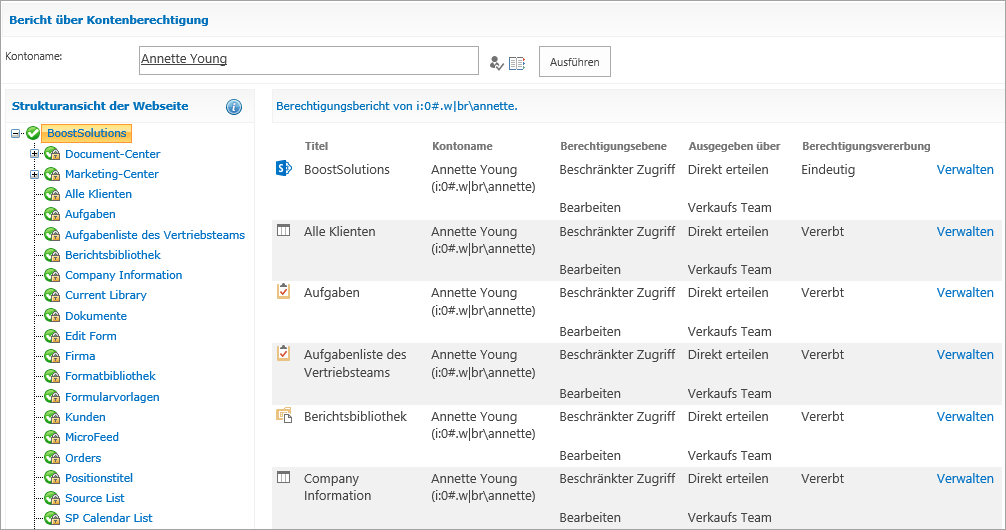The image size is (1006, 530).
Task: Select Marketing-Center in the tree
Action: (112, 174)
